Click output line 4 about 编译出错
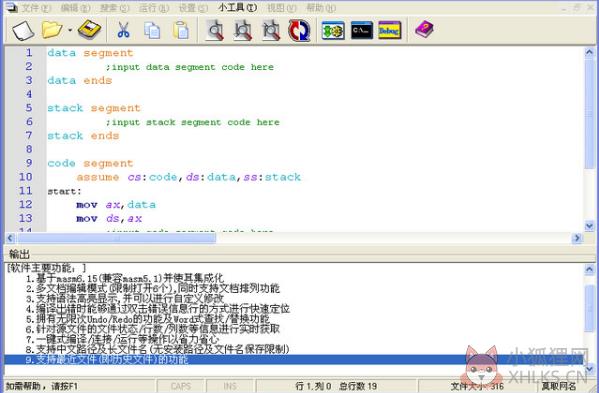The image size is (599, 393). pyautogui.click(x=158, y=309)
